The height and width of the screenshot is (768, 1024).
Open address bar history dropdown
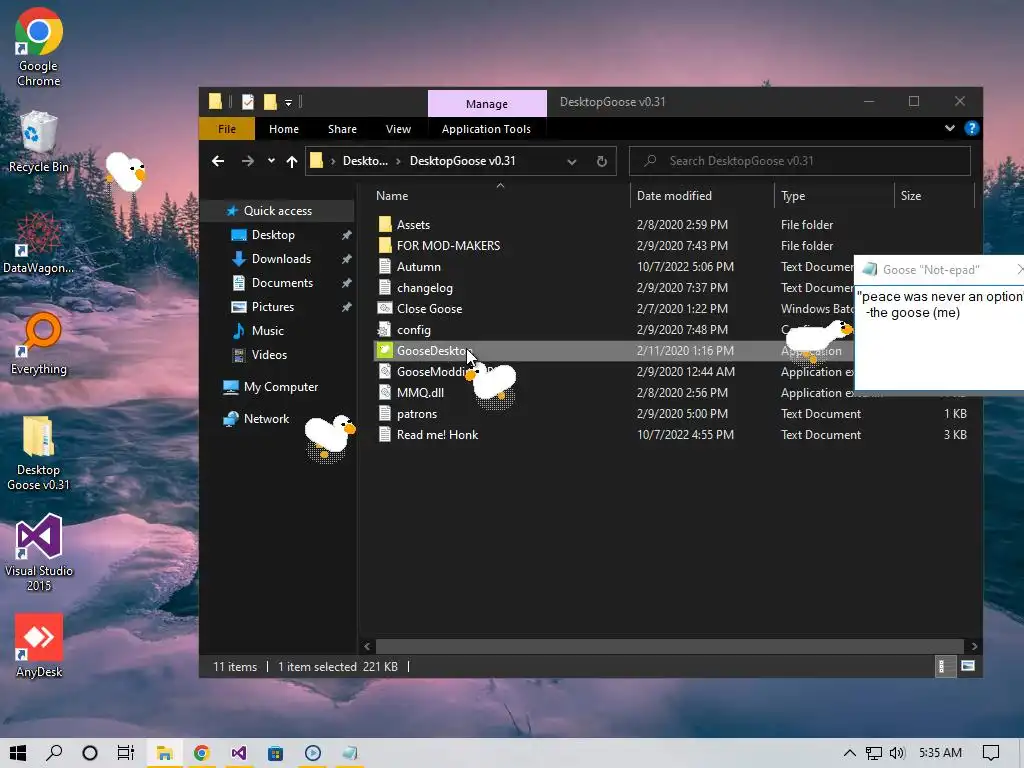click(571, 161)
